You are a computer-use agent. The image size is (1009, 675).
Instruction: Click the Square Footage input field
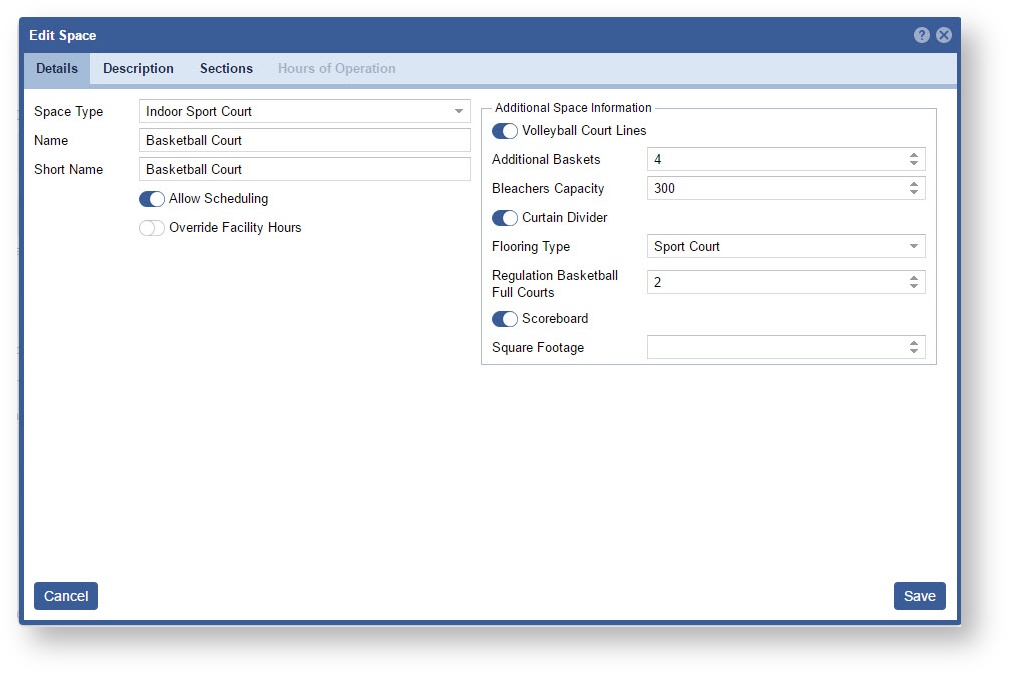[775, 347]
